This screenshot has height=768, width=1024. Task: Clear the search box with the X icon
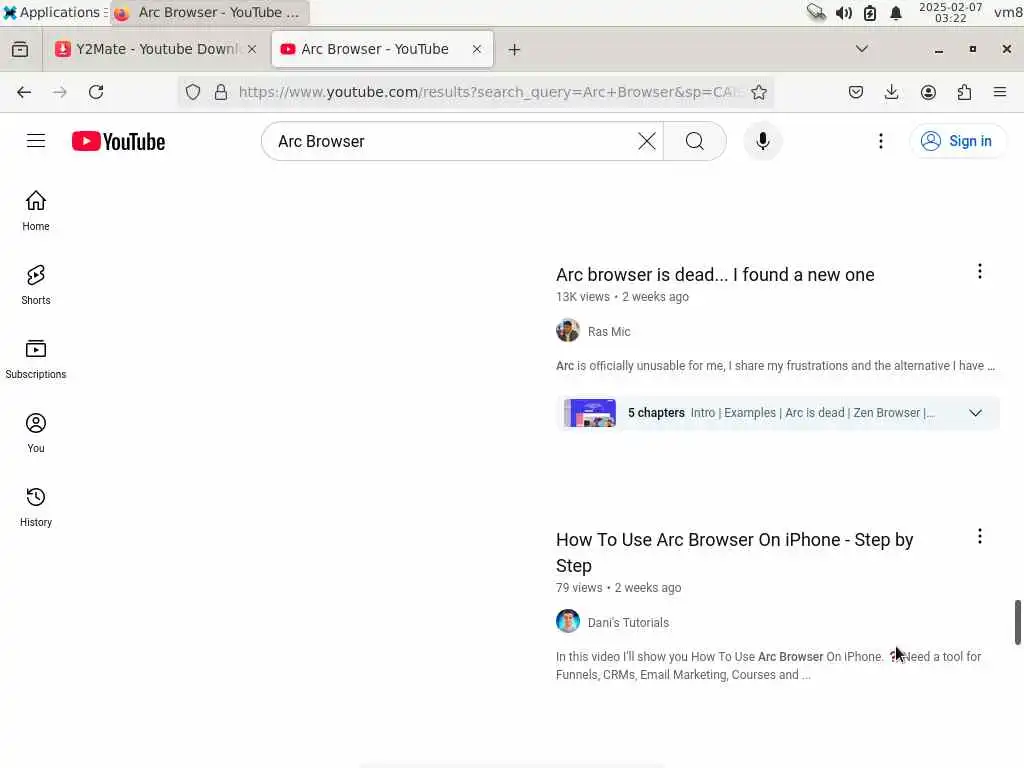(x=647, y=141)
